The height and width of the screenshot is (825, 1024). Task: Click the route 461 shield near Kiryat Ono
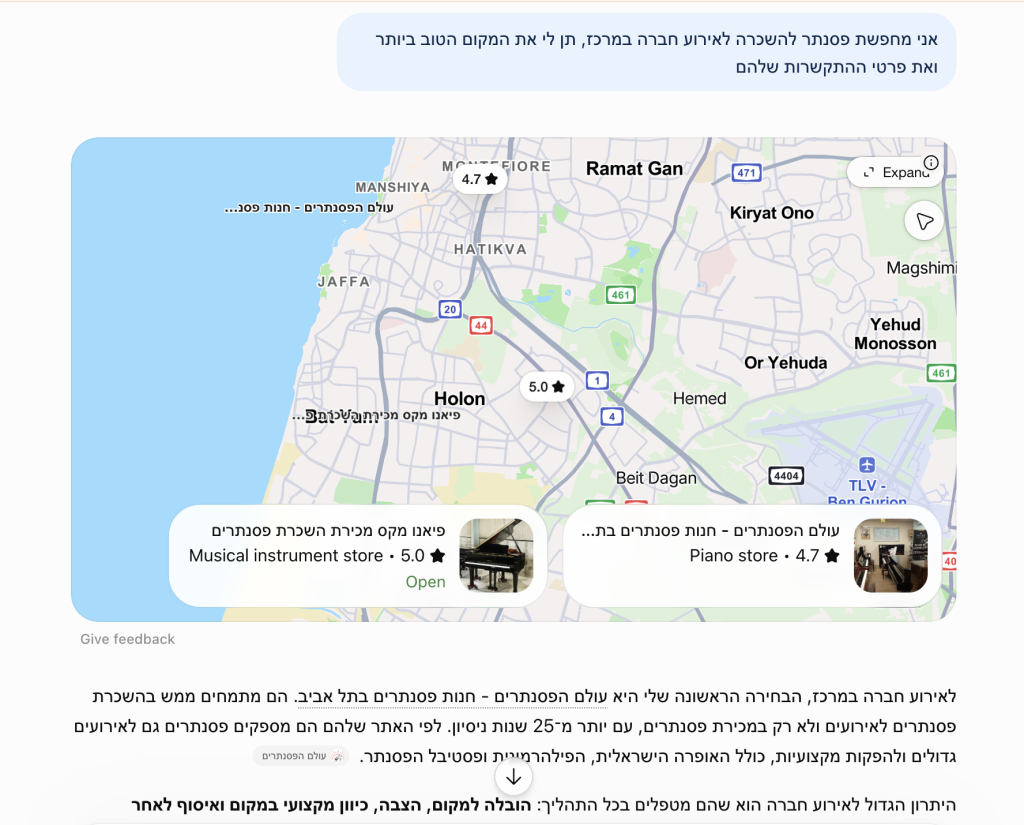click(620, 295)
